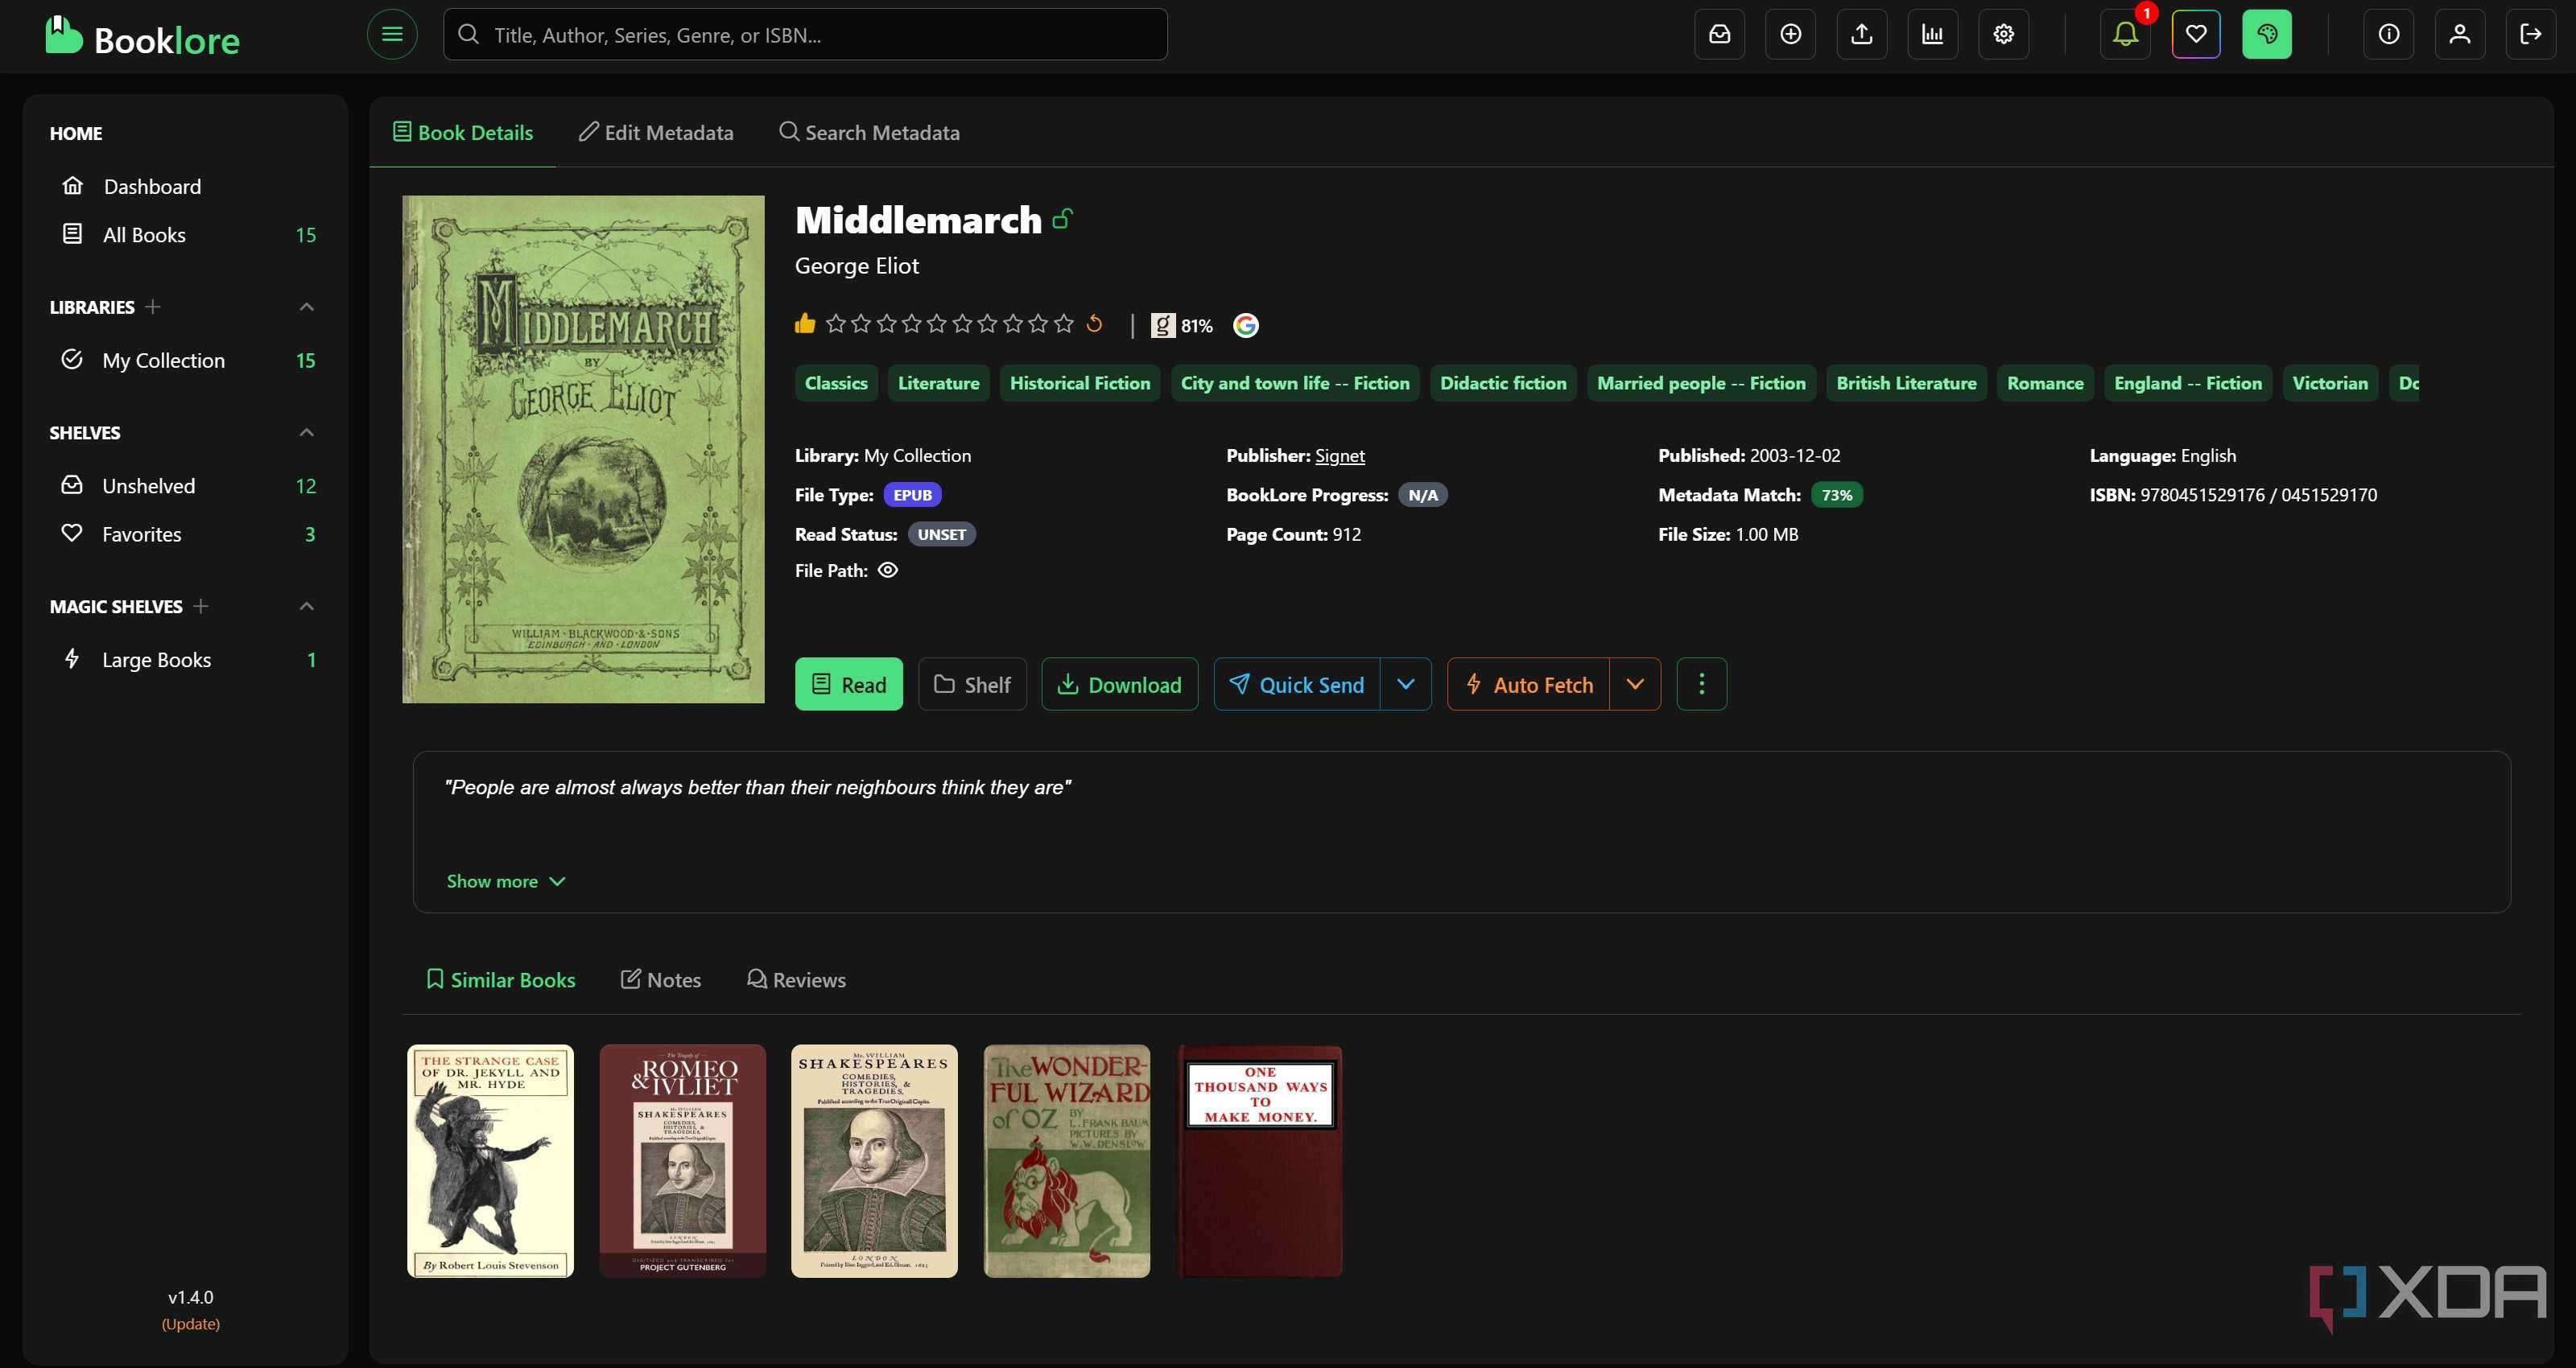Screen dimensions: 2576x1368
Task: Open the green theme palette icon
Action: (x=2267, y=34)
